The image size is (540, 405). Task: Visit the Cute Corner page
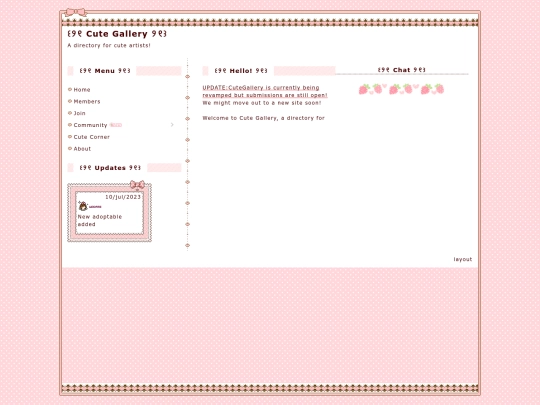coord(92,137)
